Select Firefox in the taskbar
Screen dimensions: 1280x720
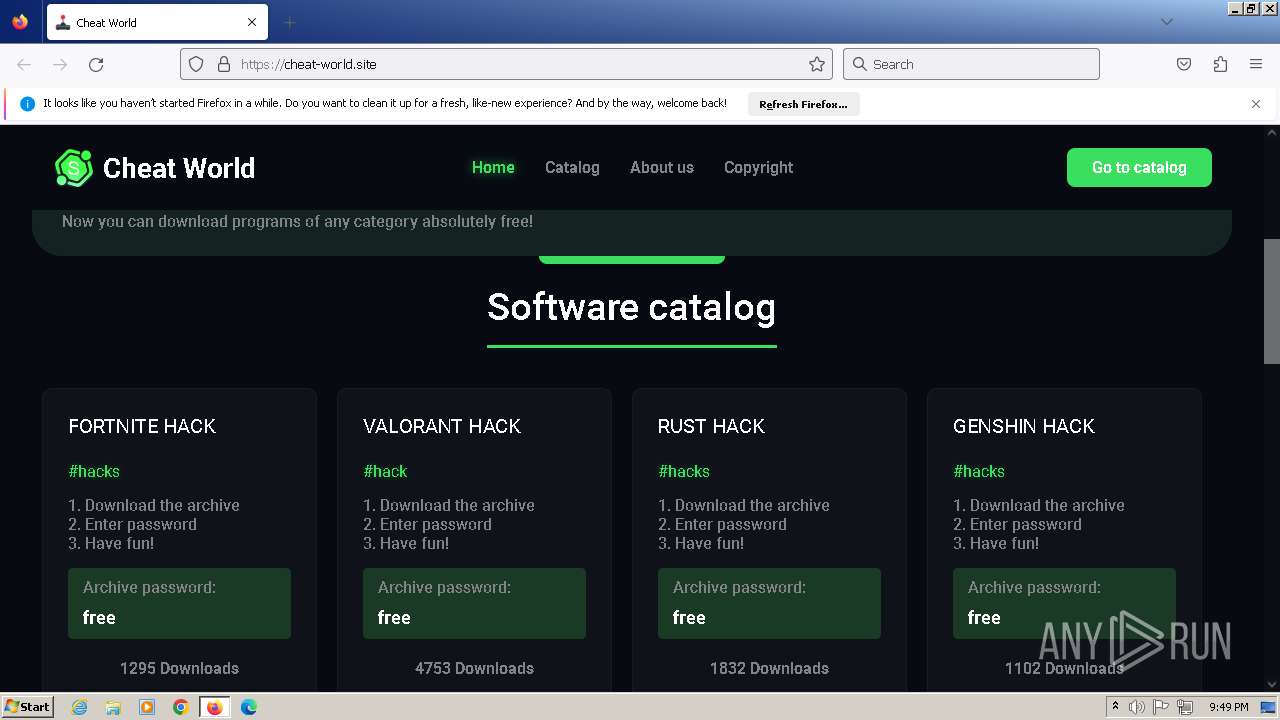[214, 707]
